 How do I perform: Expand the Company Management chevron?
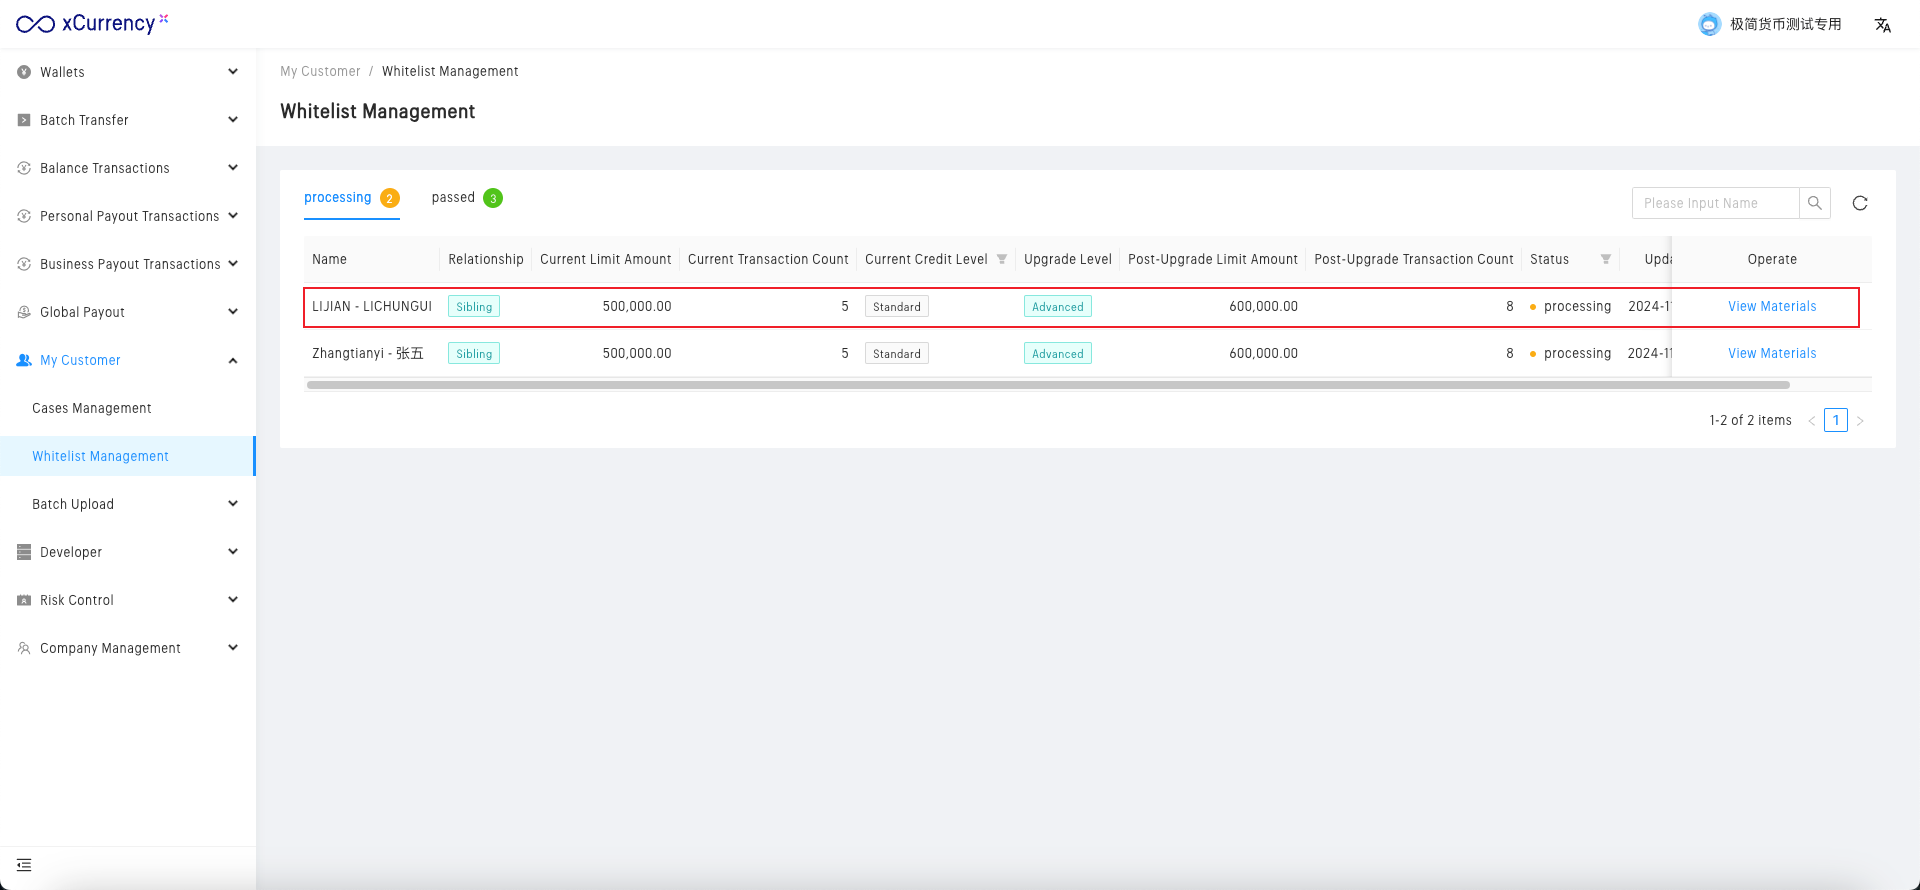(233, 648)
